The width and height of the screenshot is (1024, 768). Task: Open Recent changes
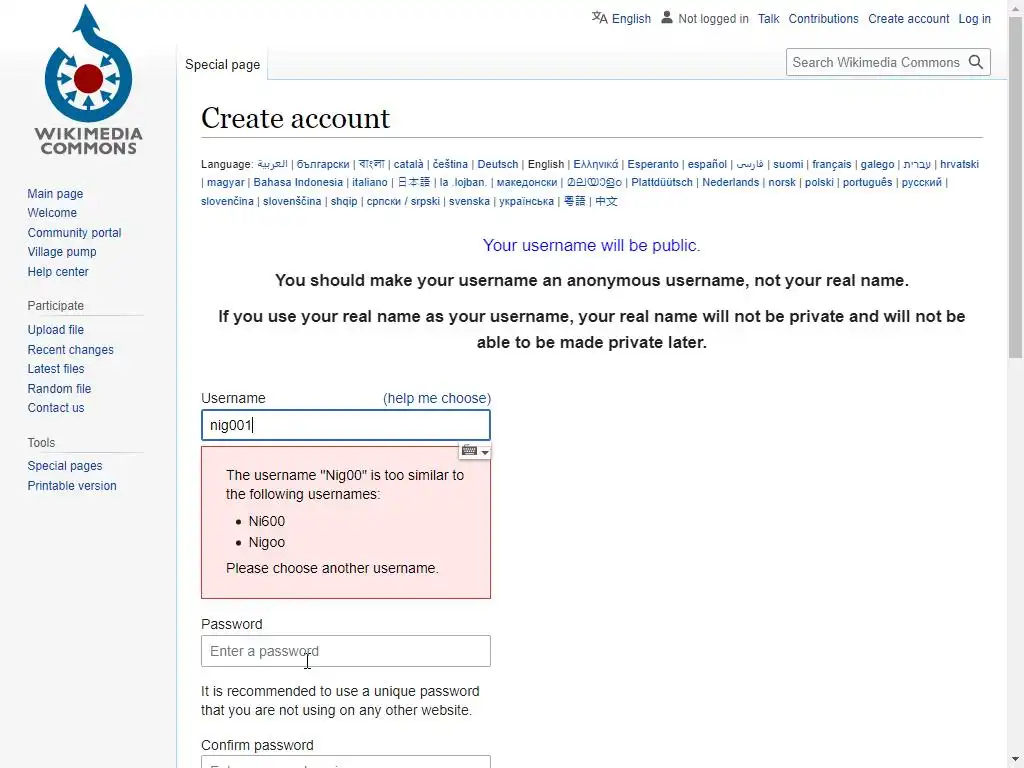tap(71, 349)
